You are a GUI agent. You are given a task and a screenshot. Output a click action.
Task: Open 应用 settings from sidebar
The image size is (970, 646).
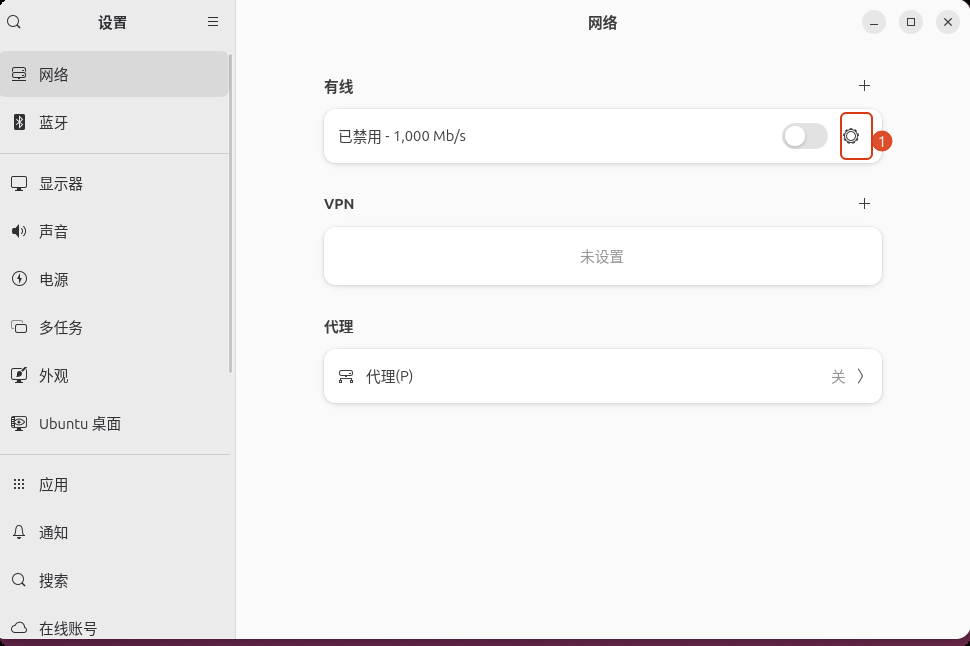114,484
